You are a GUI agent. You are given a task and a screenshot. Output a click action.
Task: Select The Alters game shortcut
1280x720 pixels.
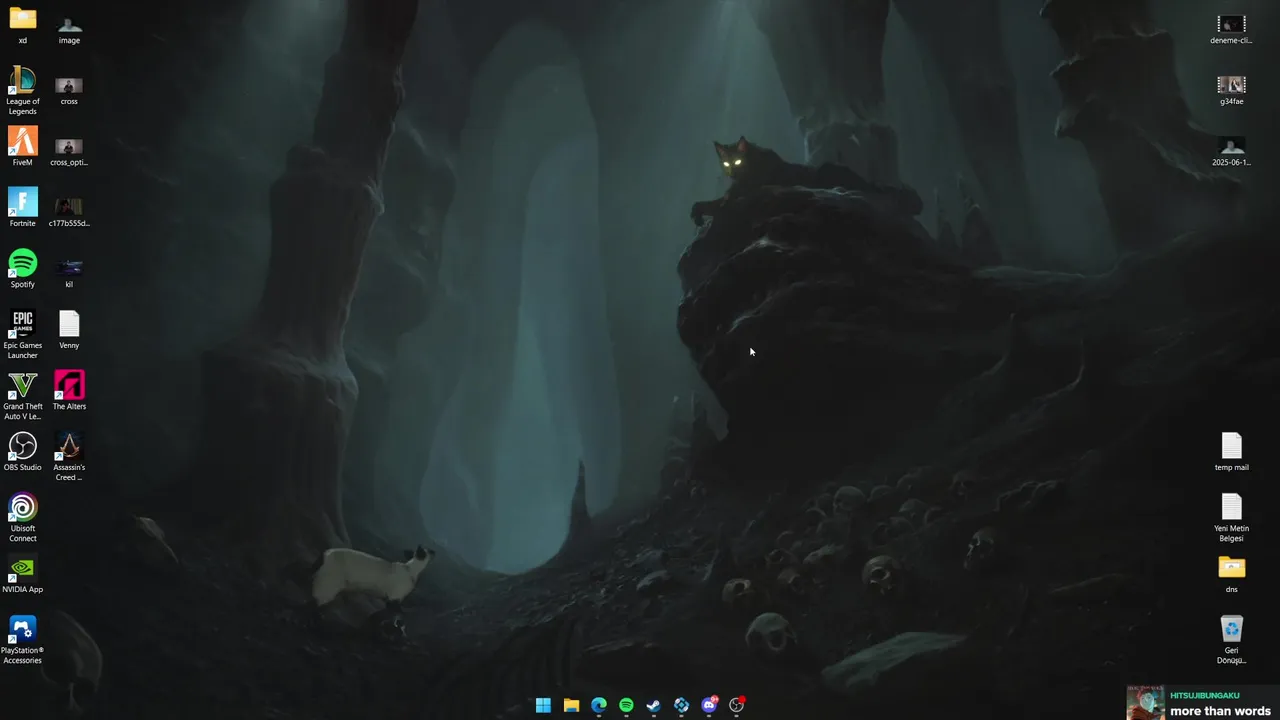(x=69, y=391)
